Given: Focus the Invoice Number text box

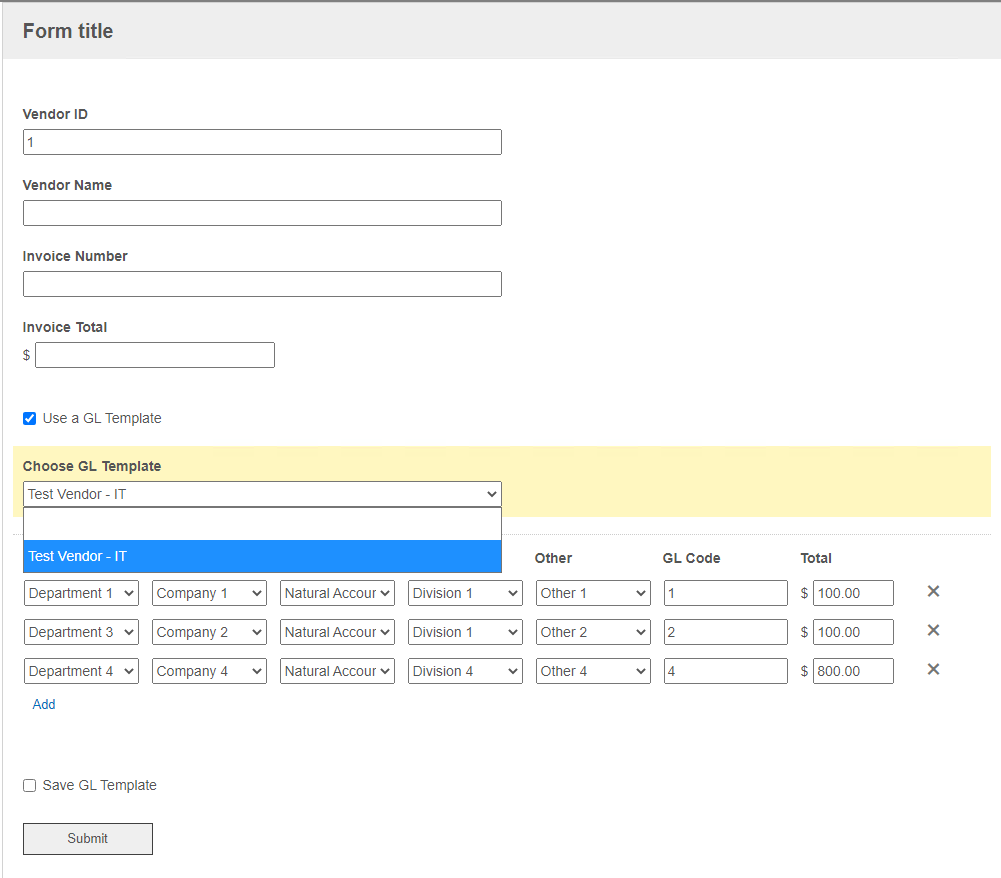Looking at the screenshot, I should tap(262, 284).
